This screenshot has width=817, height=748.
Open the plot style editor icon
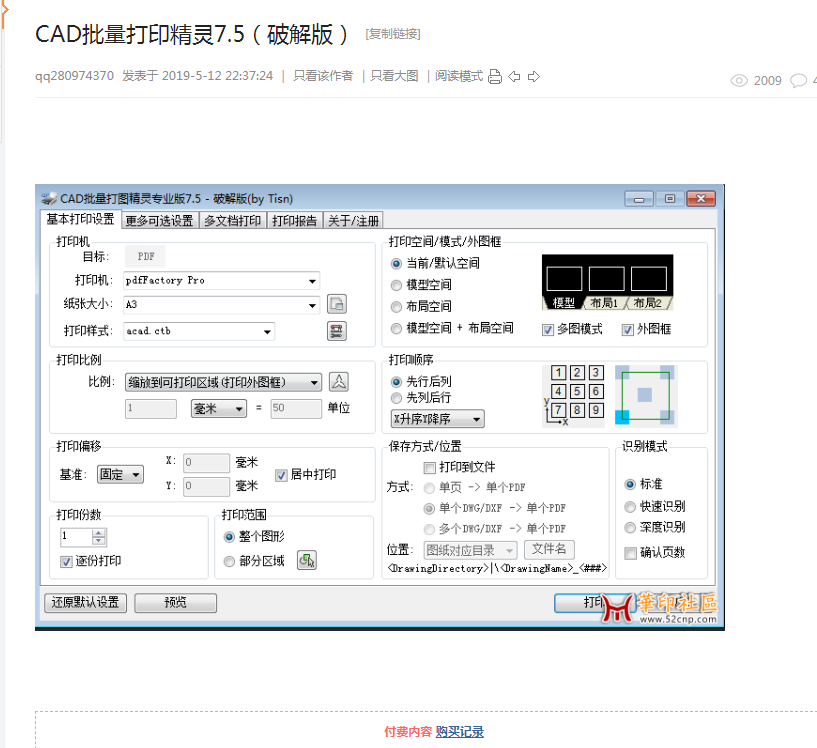pyautogui.click(x=337, y=331)
